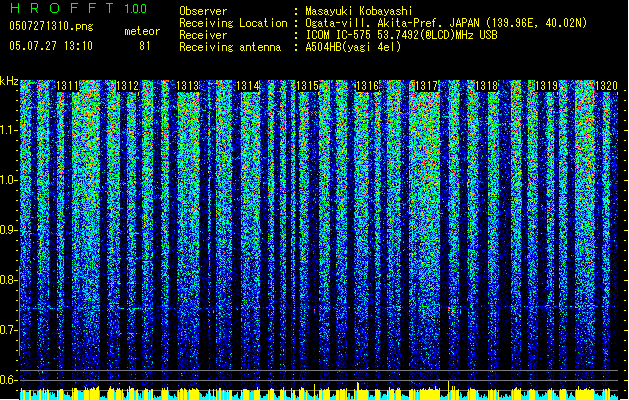Viewport: 629px width, 400px height.
Task: Click the 1311 time marker
Action: click(x=67, y=86)
